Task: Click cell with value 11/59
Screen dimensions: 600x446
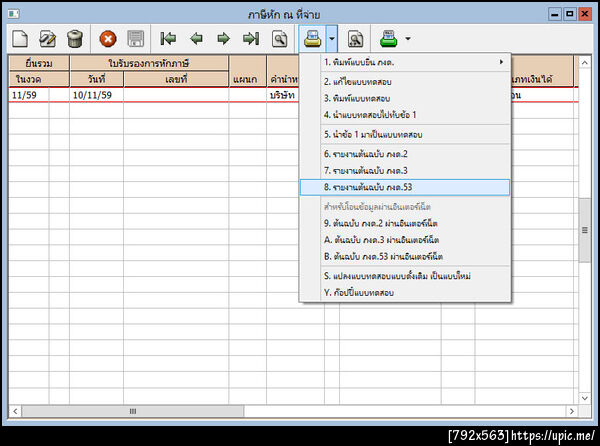Action: point(29,95)
